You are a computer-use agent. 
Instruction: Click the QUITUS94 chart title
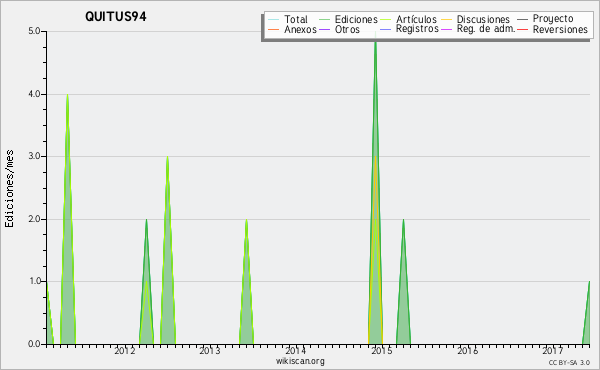click(116, 17)
